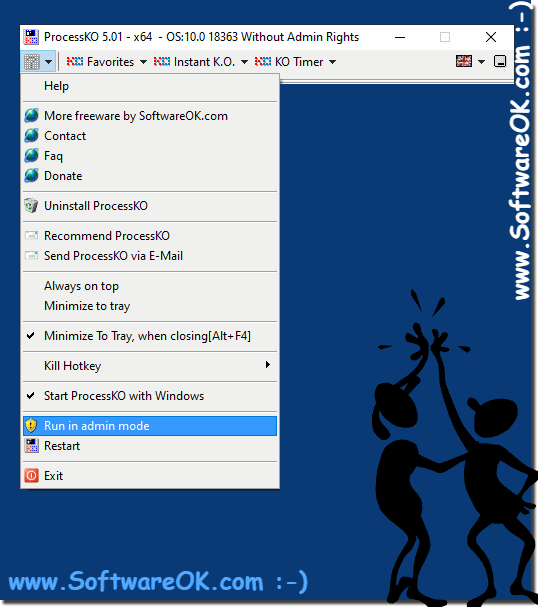This screenshot has width=538, height=607.
Task: Click the minimize-to-tray icon in the toolbar
Action: pos(500,61)
